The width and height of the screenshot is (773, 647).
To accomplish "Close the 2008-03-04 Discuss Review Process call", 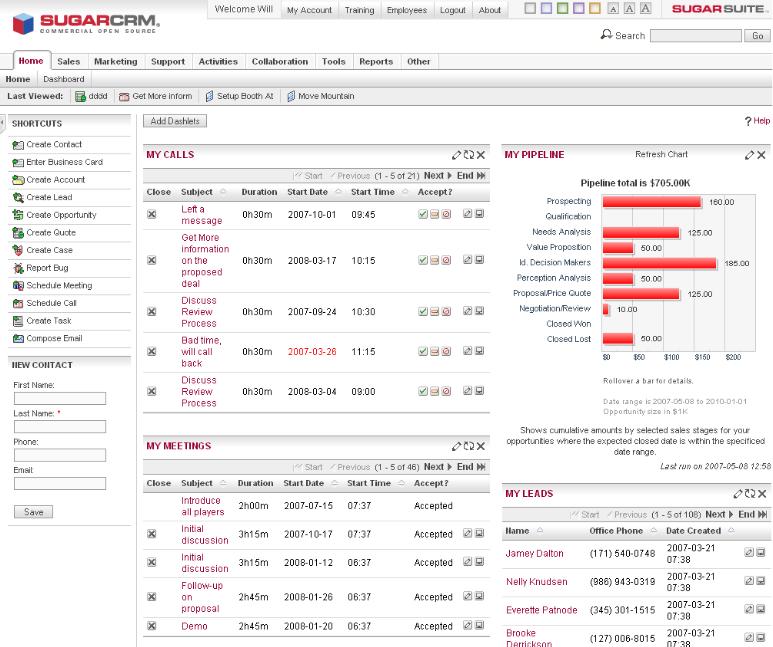I will click(x=152, y=392).
